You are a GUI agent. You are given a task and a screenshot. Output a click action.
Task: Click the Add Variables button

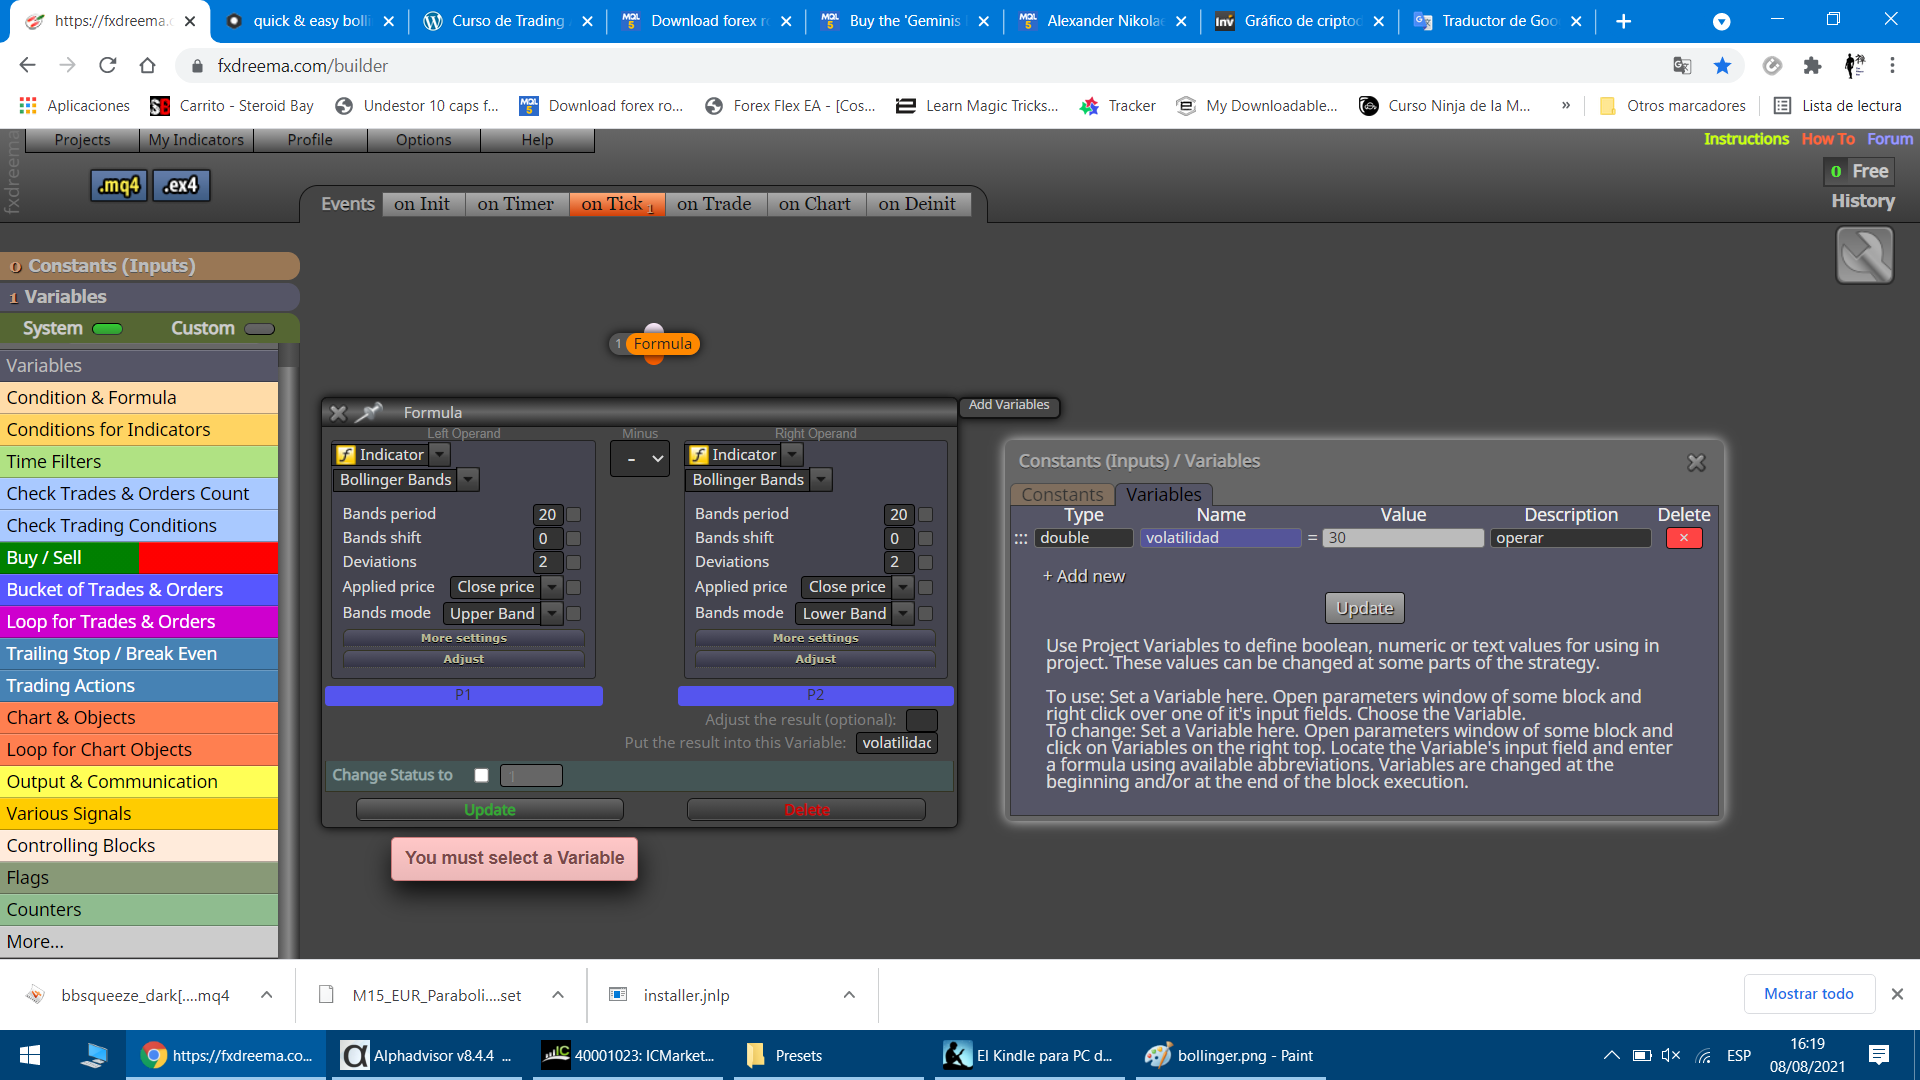(1009, 405)
